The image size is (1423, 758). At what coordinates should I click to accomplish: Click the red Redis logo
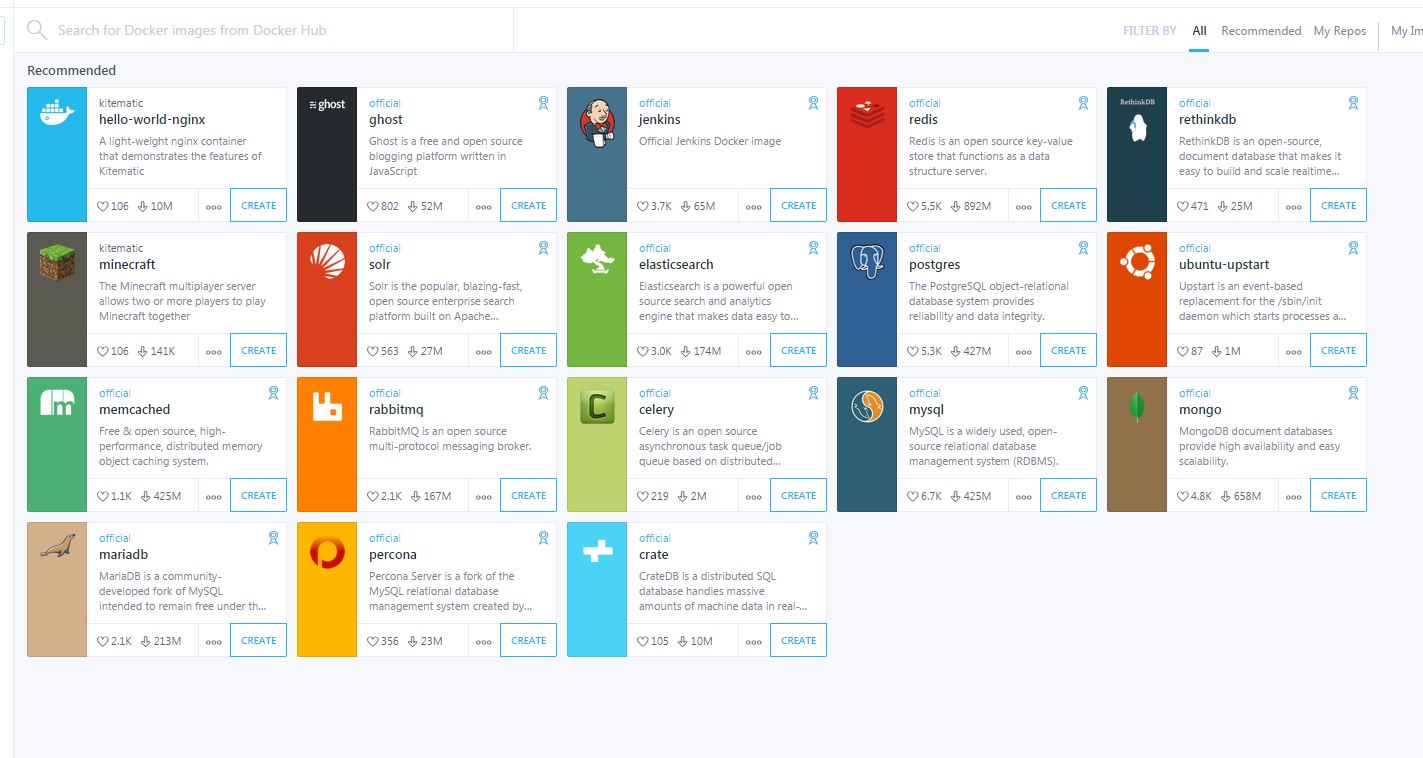coord(867,114)
